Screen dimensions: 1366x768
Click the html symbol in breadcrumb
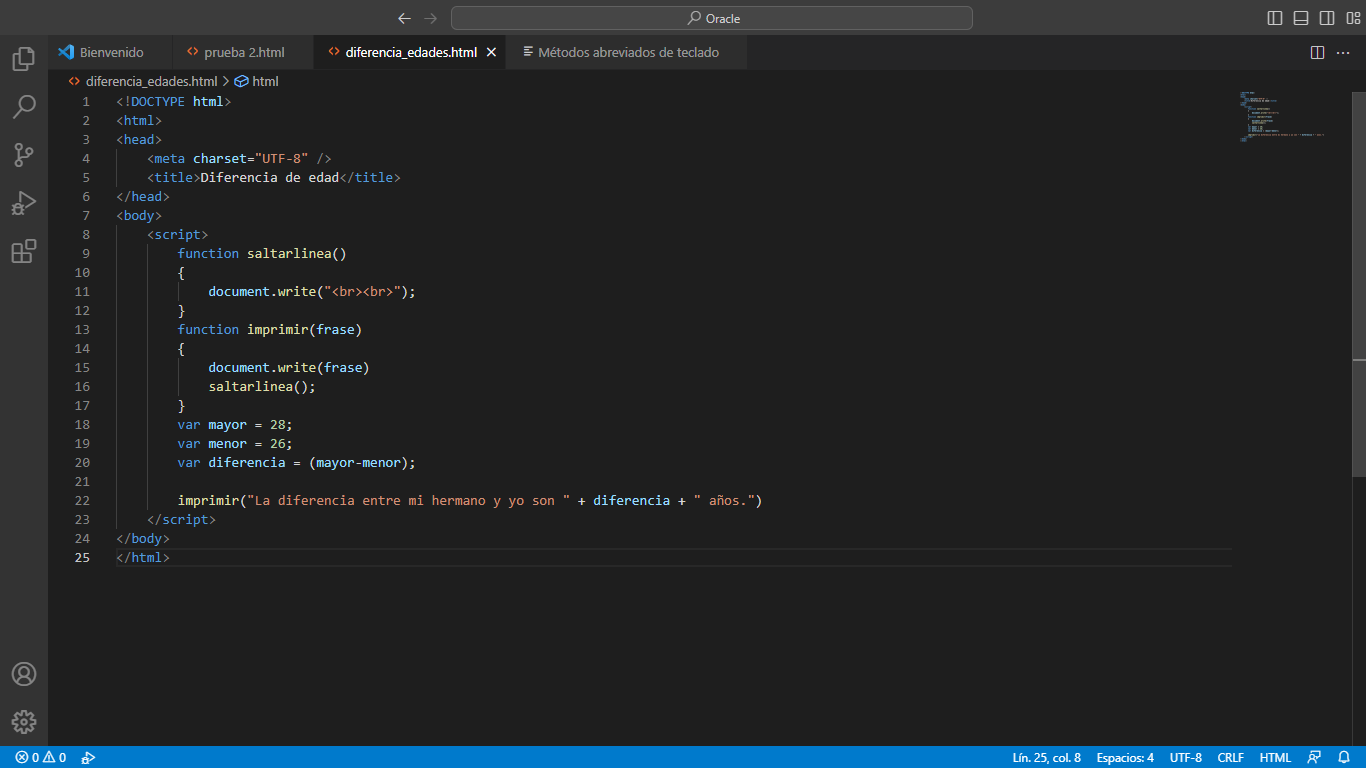265,81
